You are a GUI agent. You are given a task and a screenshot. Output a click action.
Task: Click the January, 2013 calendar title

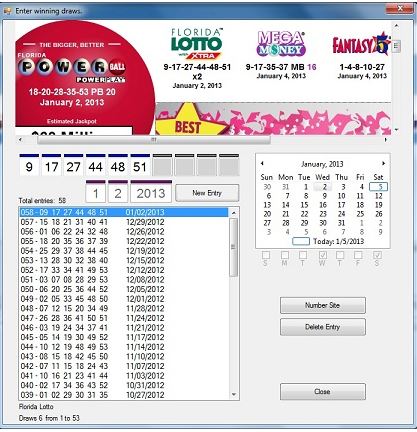point(322,164)
